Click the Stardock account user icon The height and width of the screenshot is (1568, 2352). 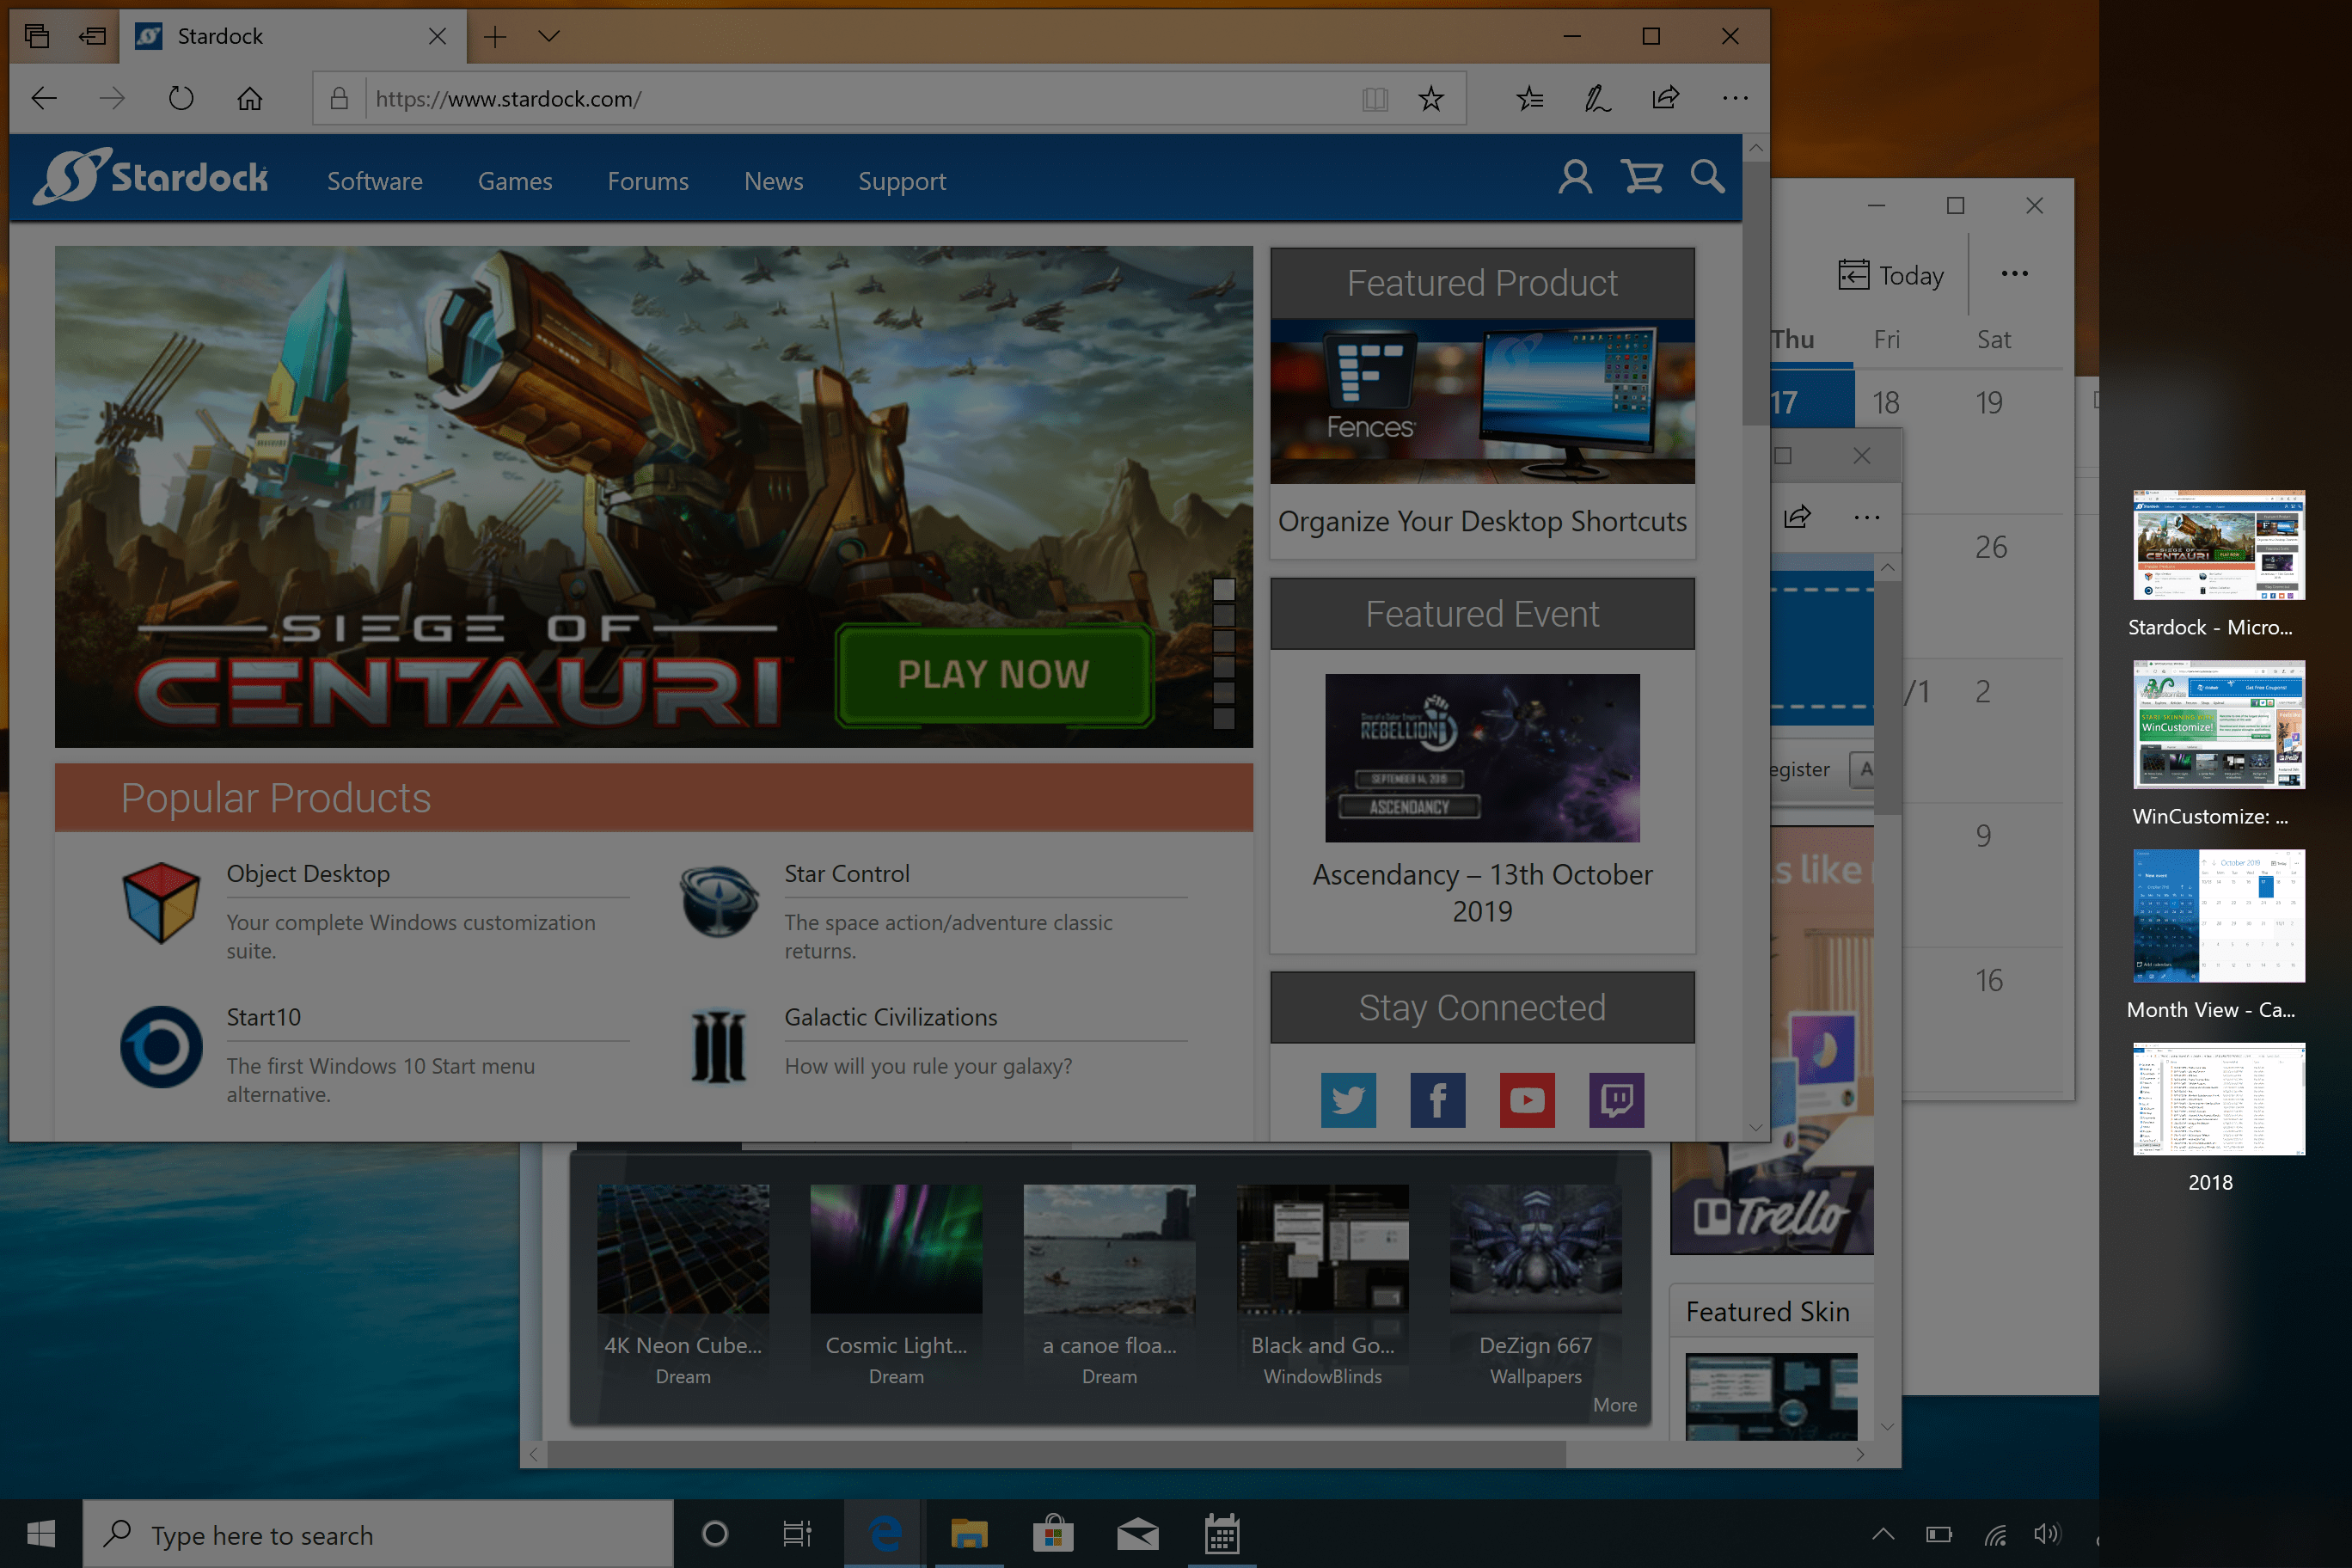(x=1575, y=178)
